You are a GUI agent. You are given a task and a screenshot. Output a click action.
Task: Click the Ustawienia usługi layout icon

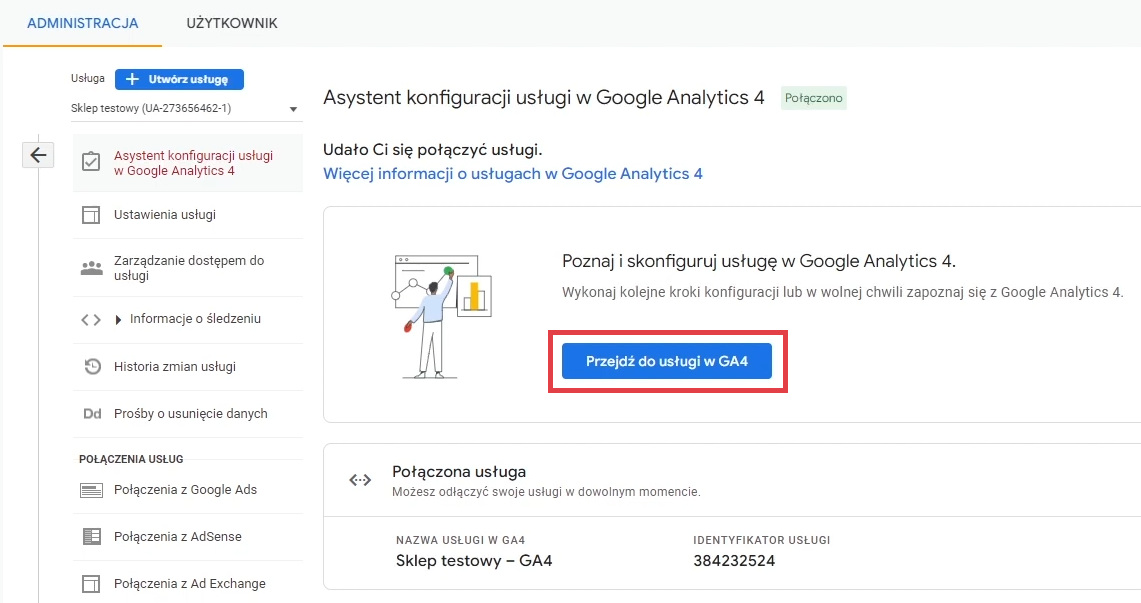[x=91, y=215]
